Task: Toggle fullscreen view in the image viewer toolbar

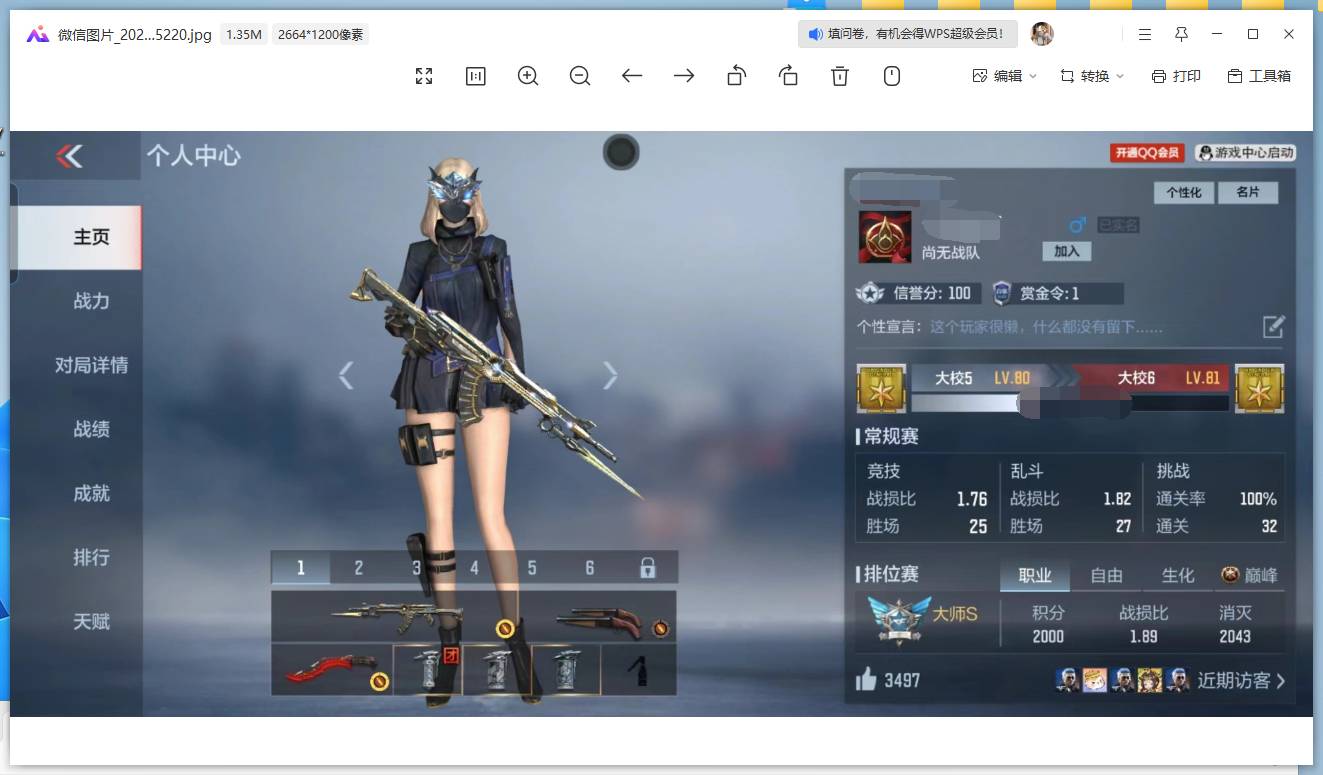Action: coord(424,76)
